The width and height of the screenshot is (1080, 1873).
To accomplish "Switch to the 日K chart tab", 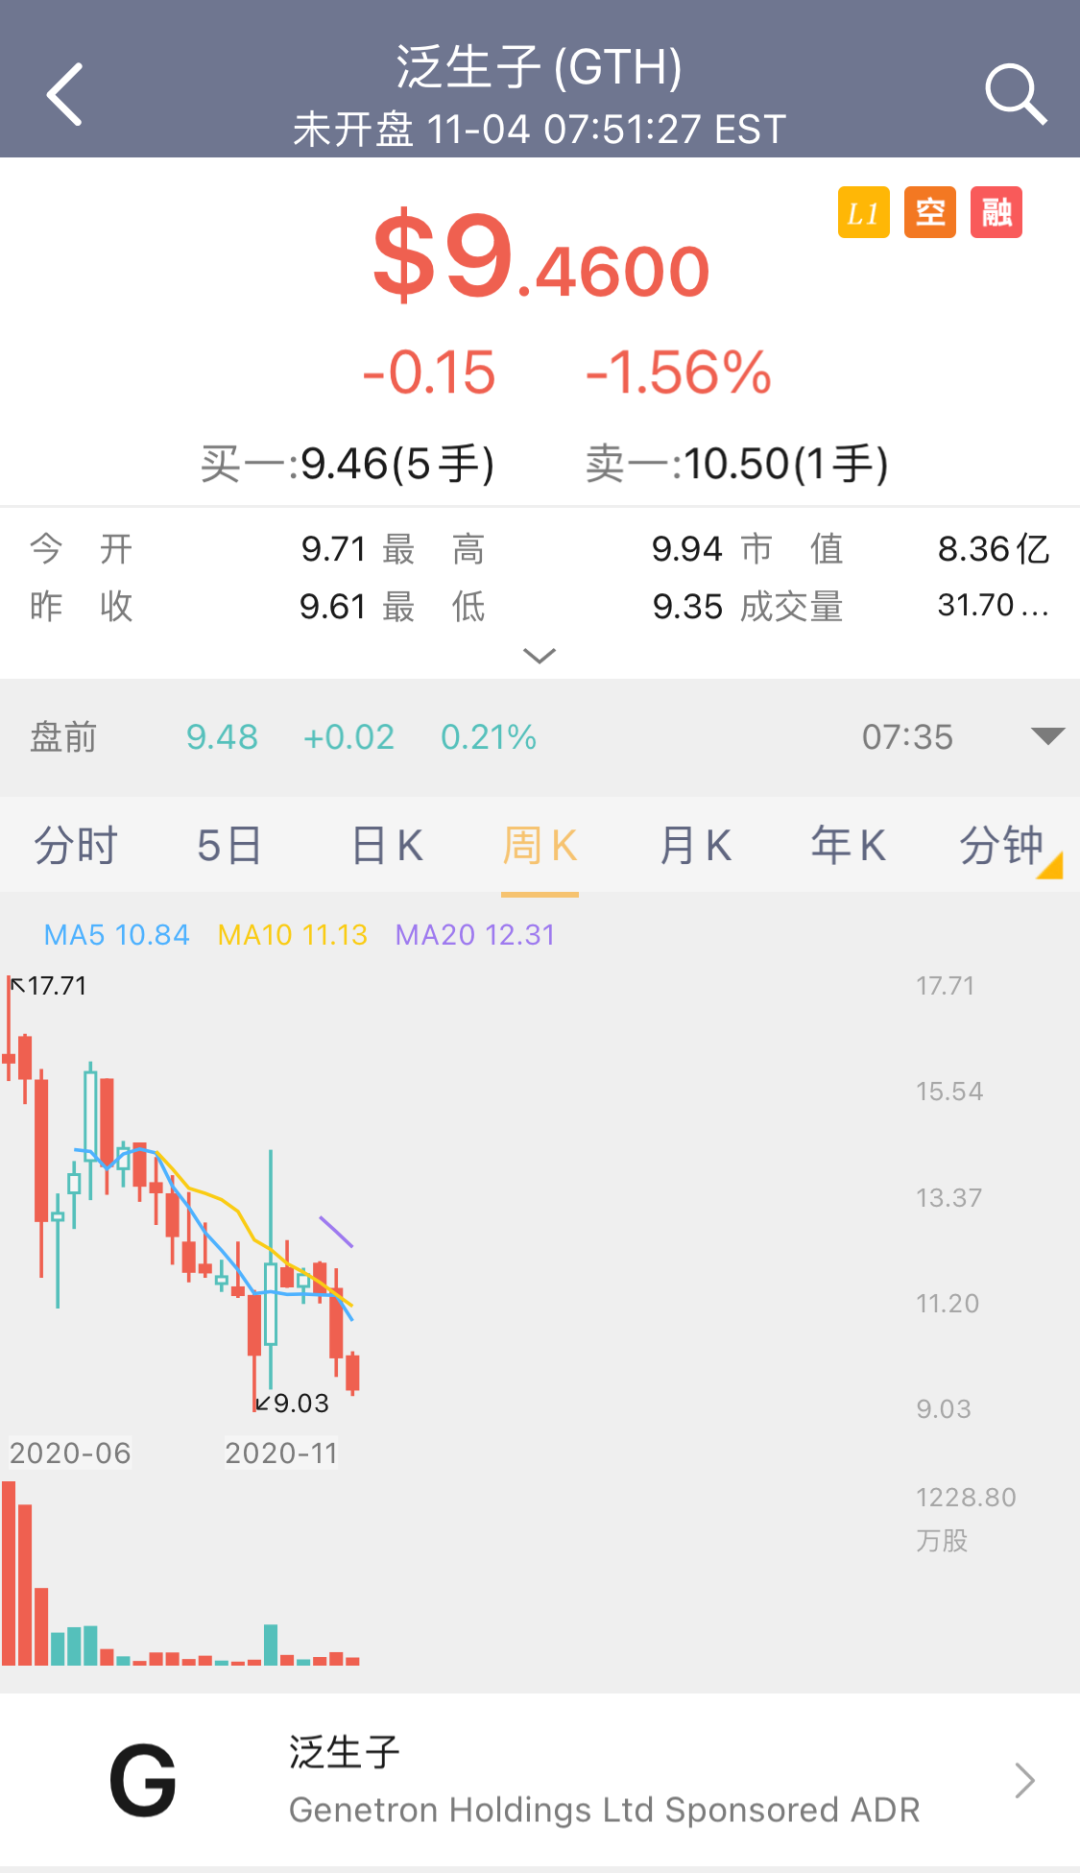I will tap(387, 845).
